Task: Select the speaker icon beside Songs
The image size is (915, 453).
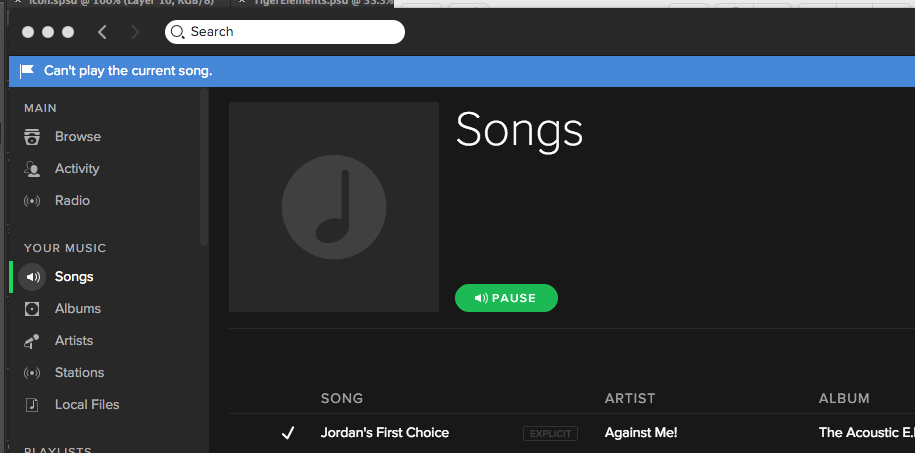Action: [x=32, y=277]
